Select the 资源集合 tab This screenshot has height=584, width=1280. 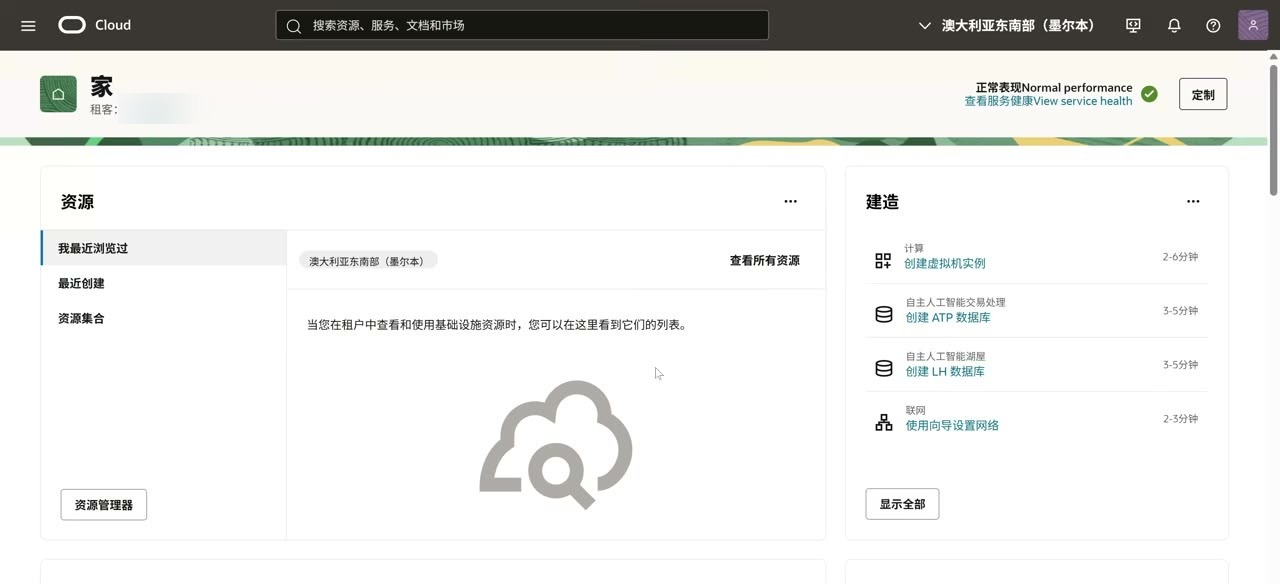[164, 318]
